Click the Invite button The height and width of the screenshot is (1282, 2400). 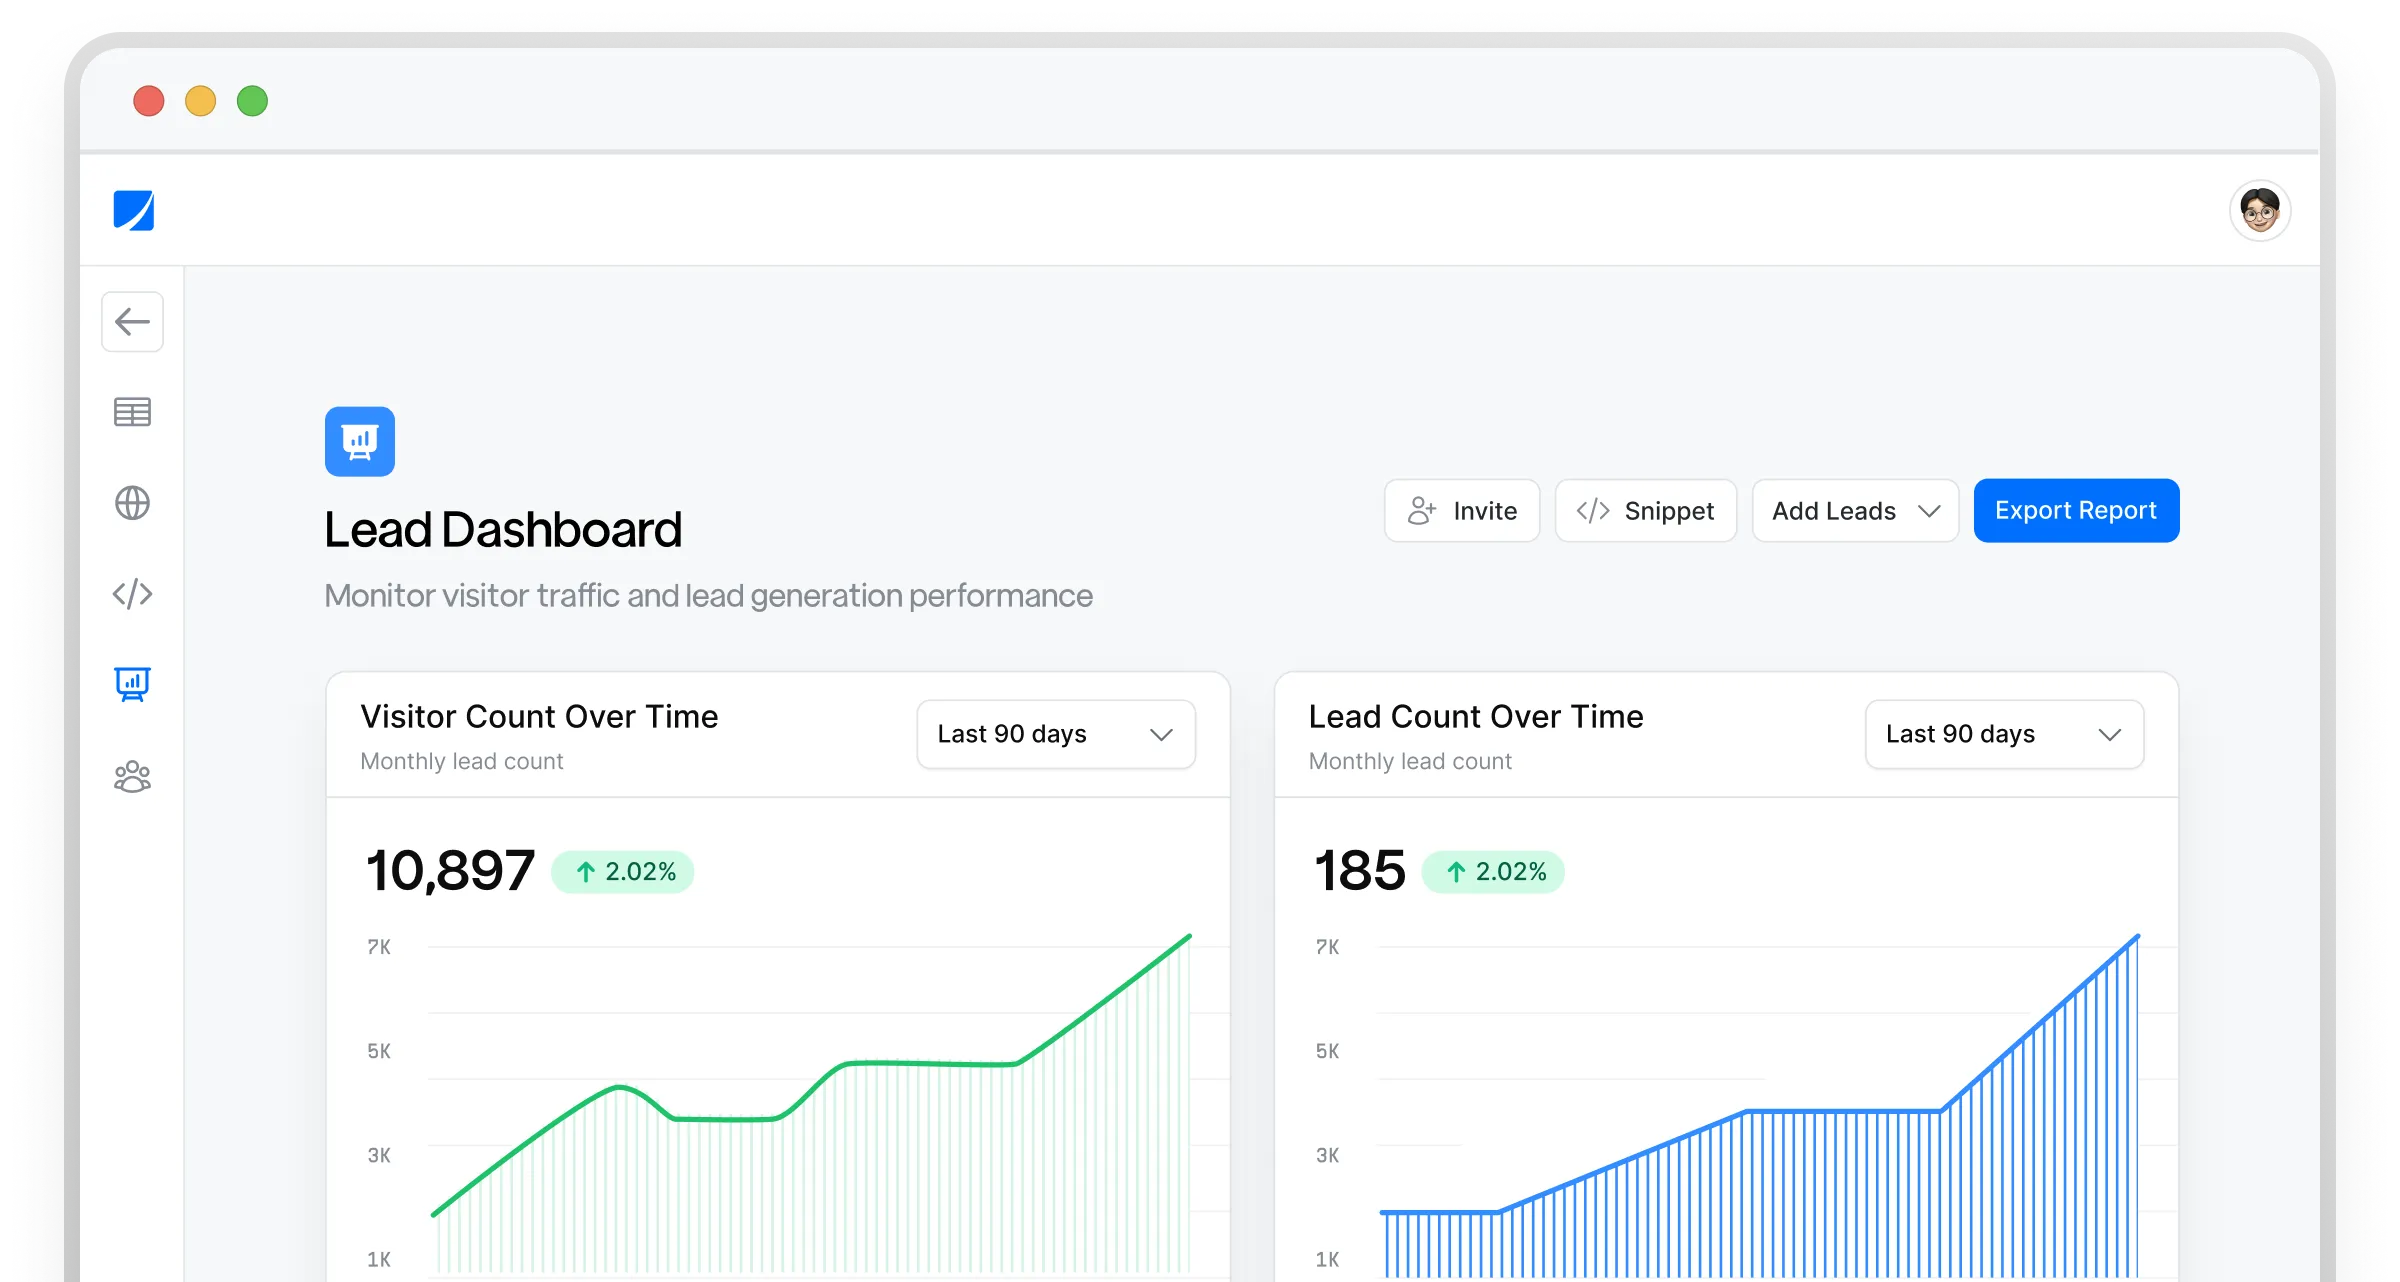click(1462, 511)
